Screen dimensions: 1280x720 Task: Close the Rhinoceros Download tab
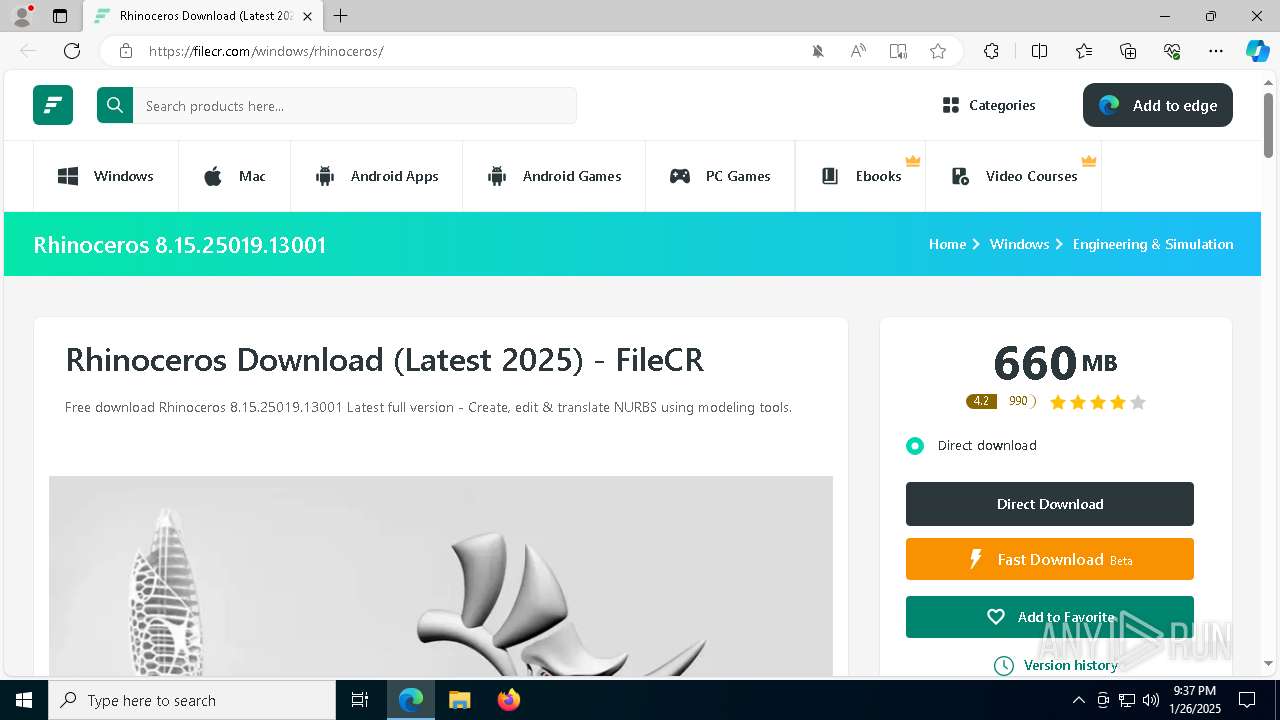[x=307, y=16]
